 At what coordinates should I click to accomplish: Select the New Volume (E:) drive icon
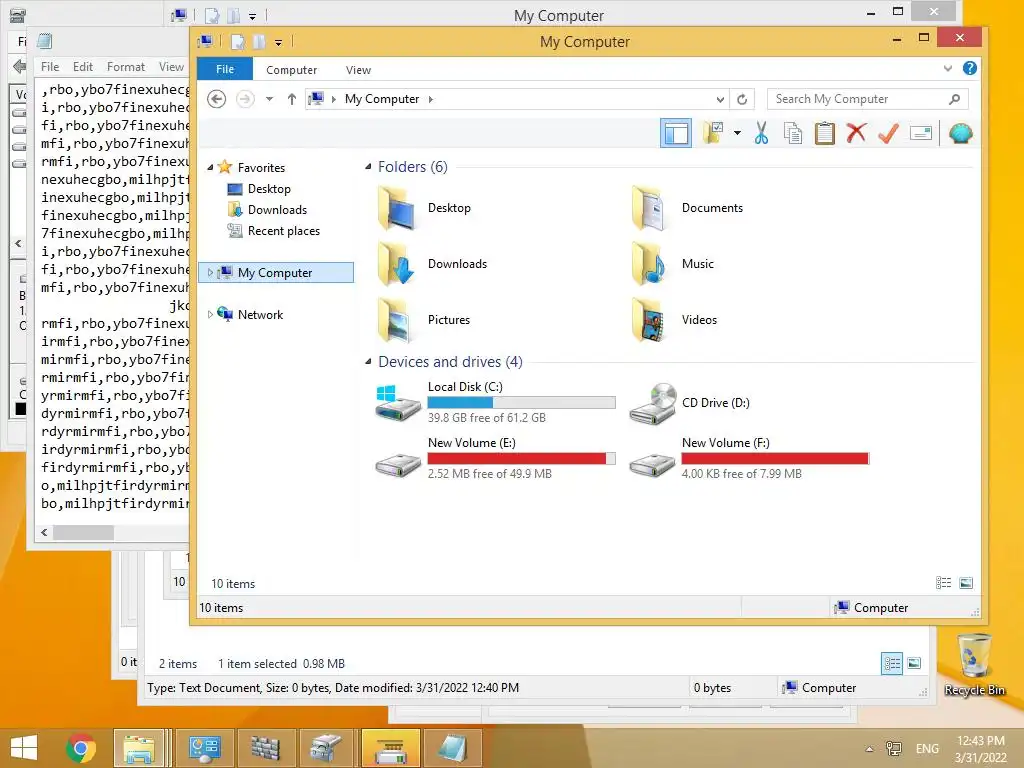(398, 465)
